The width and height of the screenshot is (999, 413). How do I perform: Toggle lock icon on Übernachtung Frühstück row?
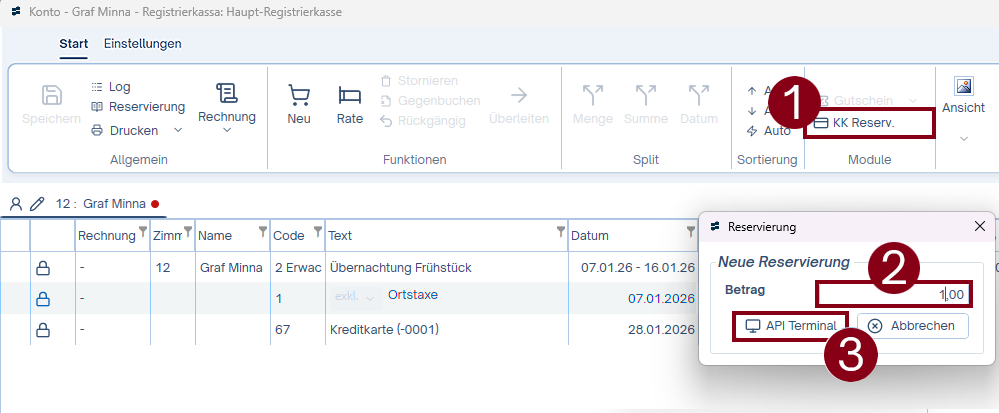pyautogui.click(x=43, y=267)
